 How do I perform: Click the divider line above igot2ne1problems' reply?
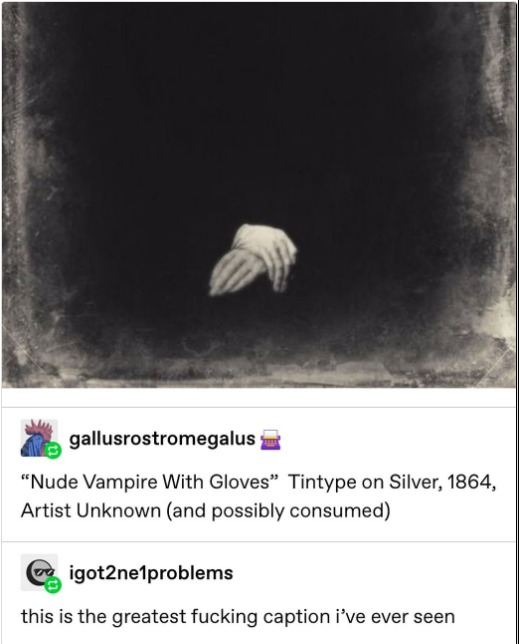[x=259, y=541]
